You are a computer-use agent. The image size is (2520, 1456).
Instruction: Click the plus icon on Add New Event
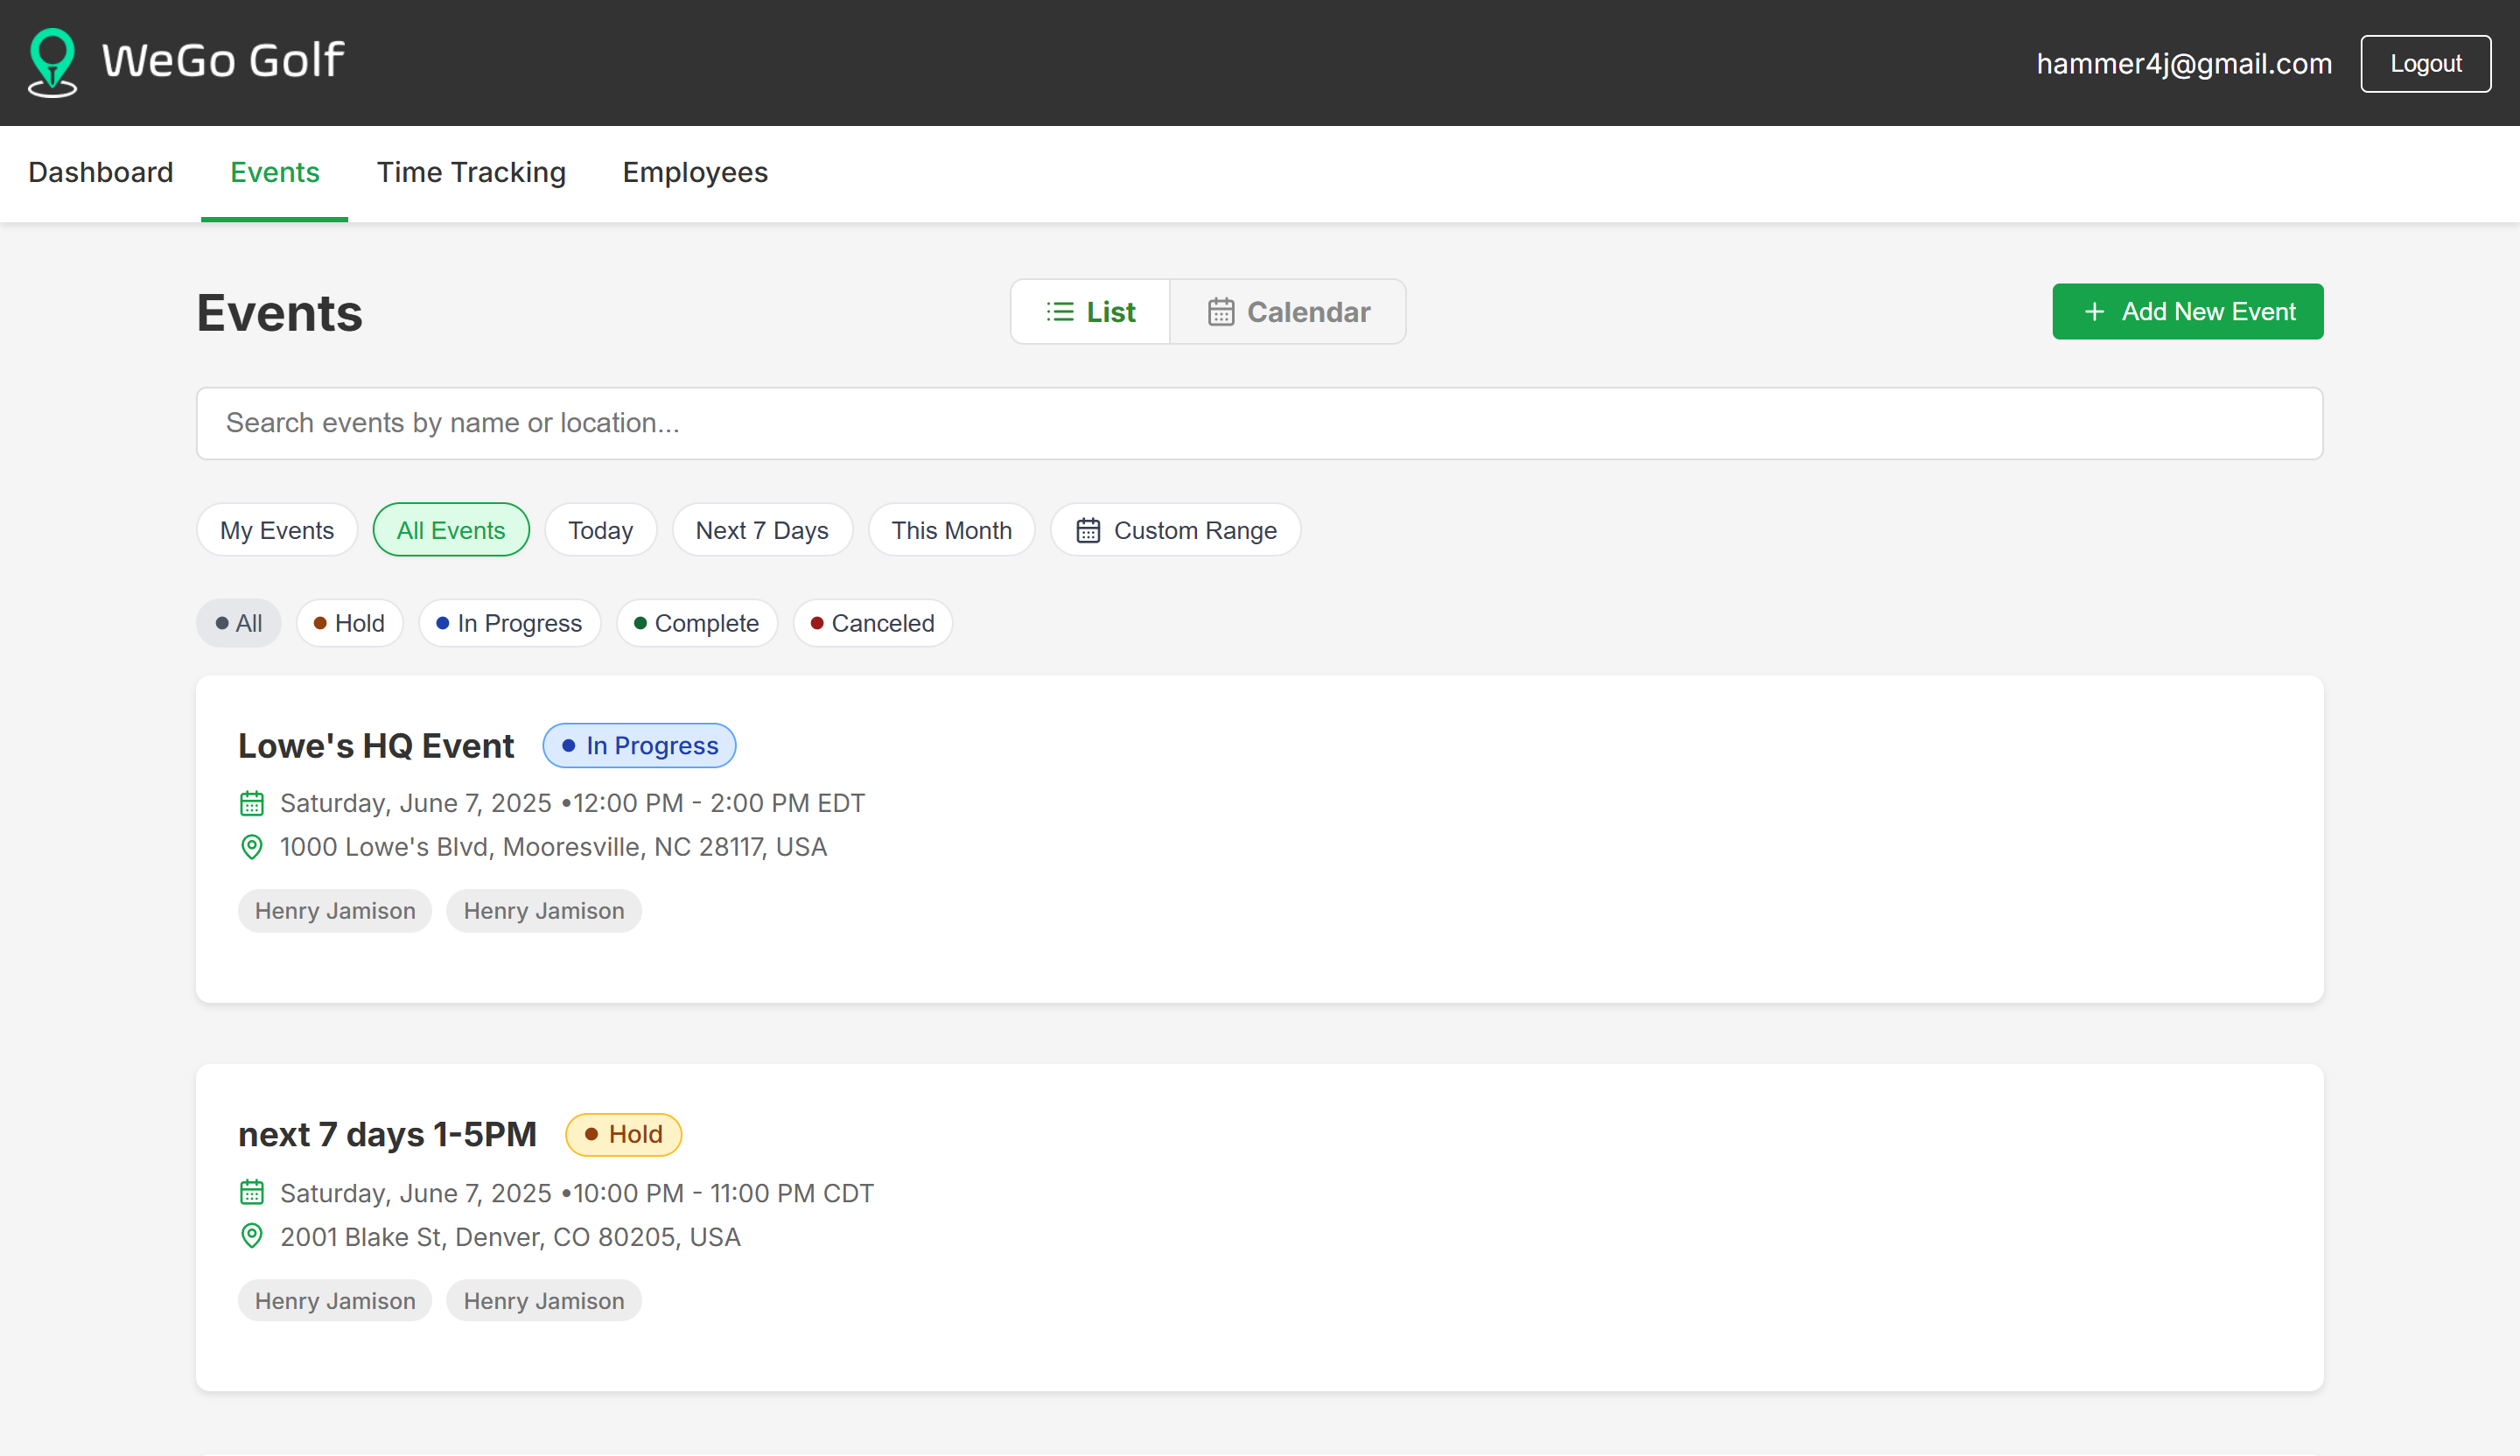pos(2094,312)
